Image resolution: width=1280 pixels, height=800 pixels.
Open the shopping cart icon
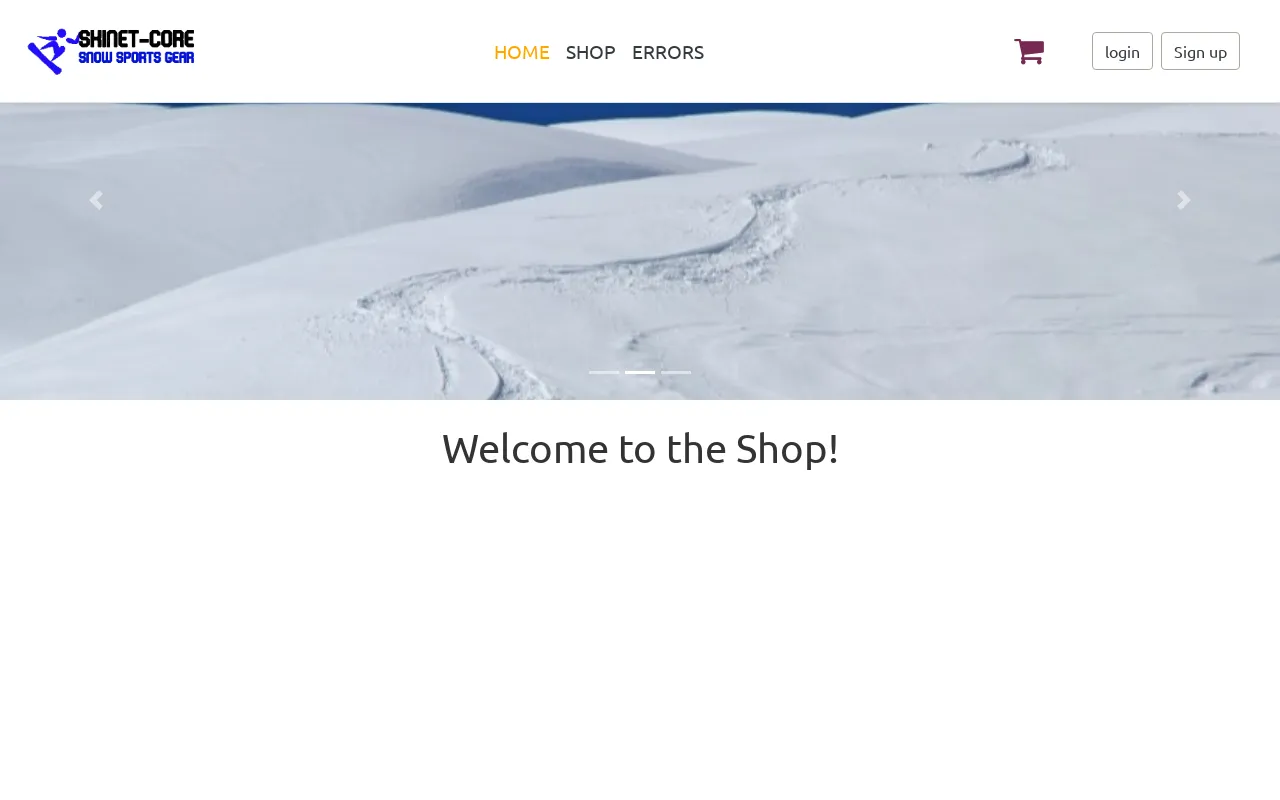tap(1029, 51)
